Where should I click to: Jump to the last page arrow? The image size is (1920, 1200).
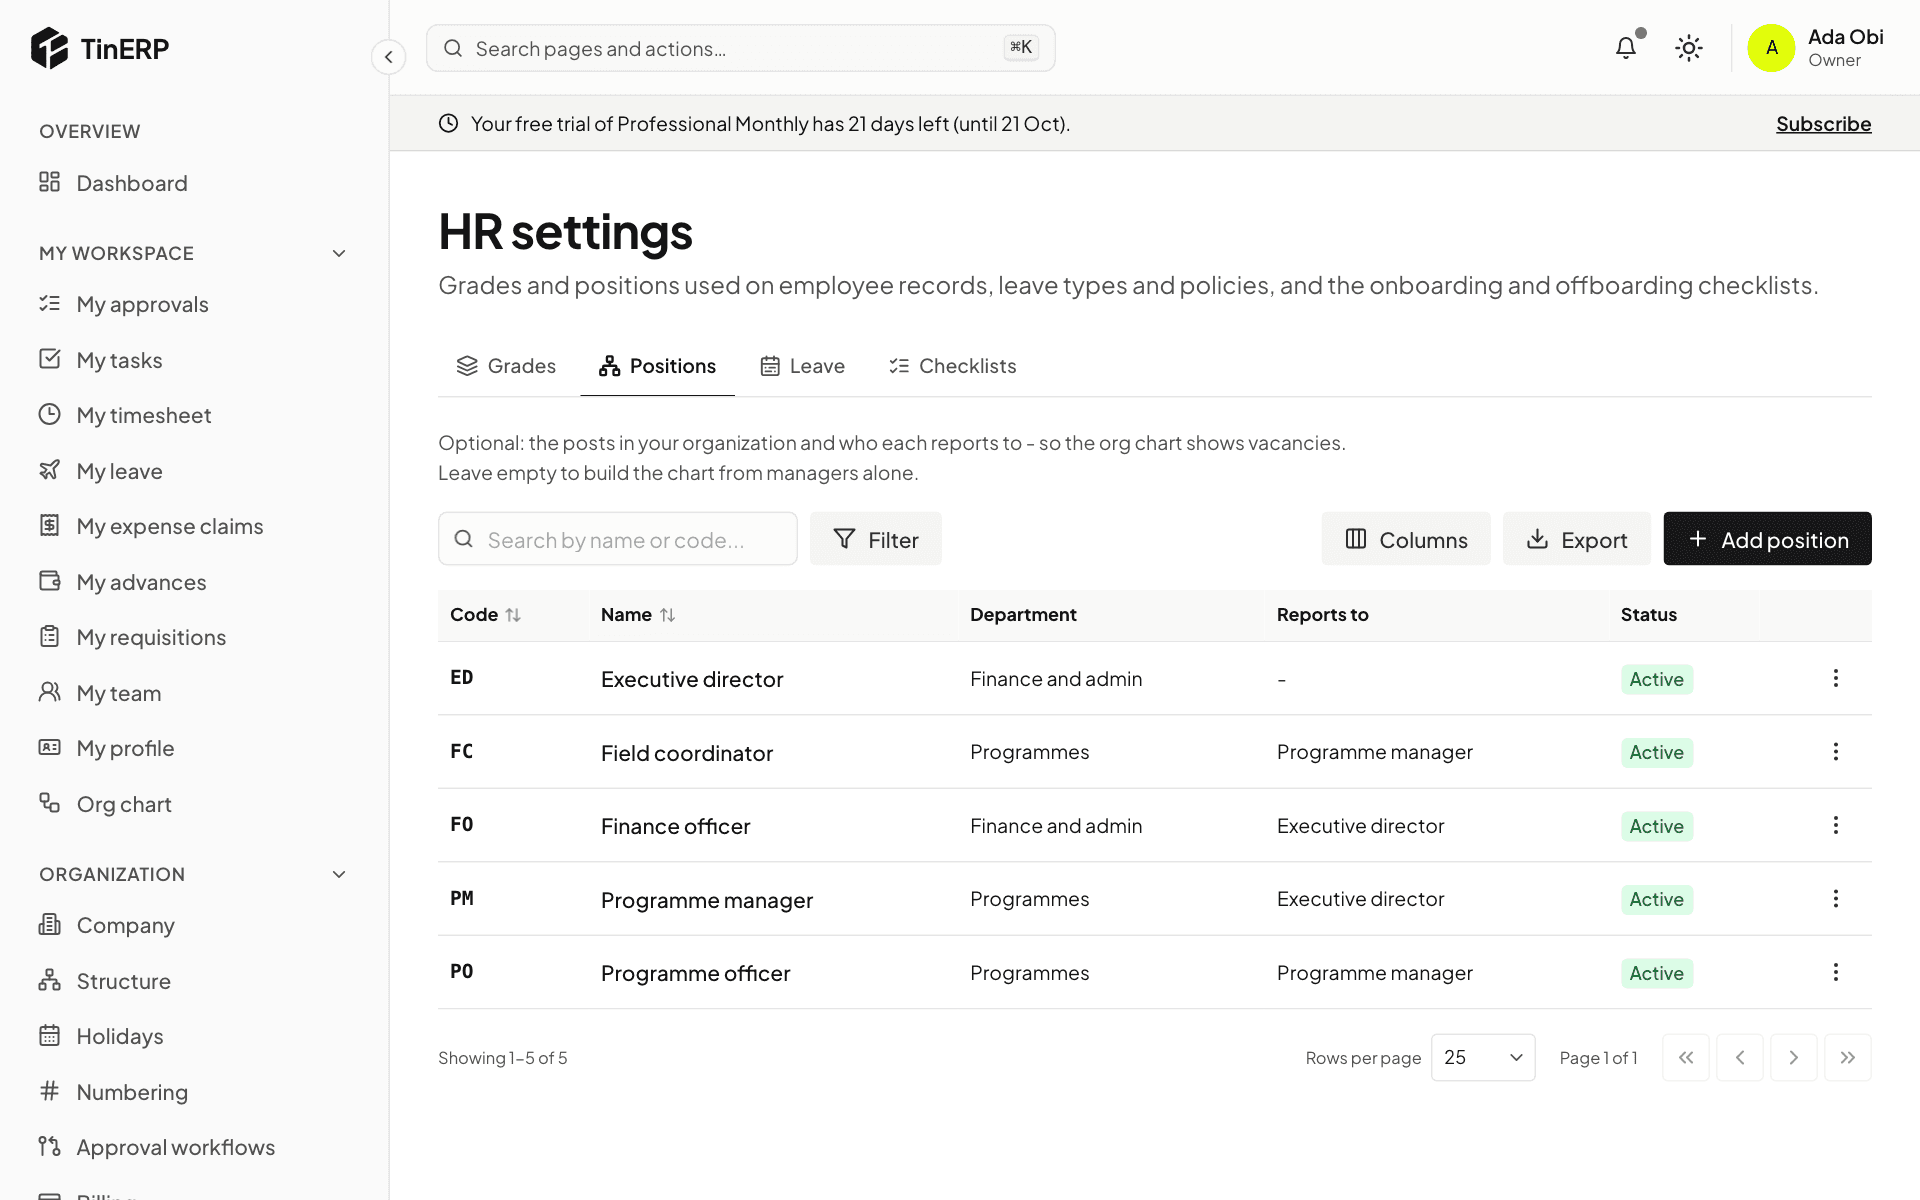[x=1848, y=1057]
